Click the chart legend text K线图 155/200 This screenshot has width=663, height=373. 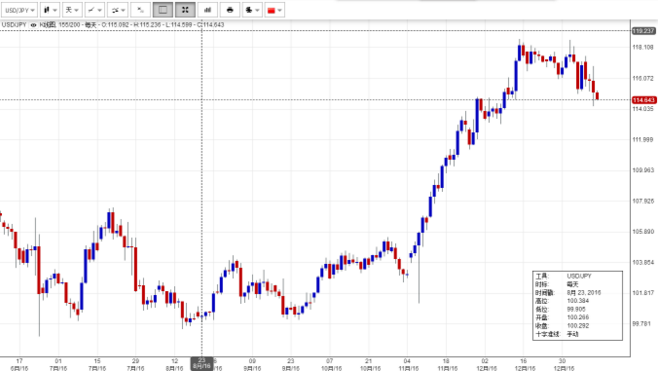pyautogui.click(x=59, y=25)
